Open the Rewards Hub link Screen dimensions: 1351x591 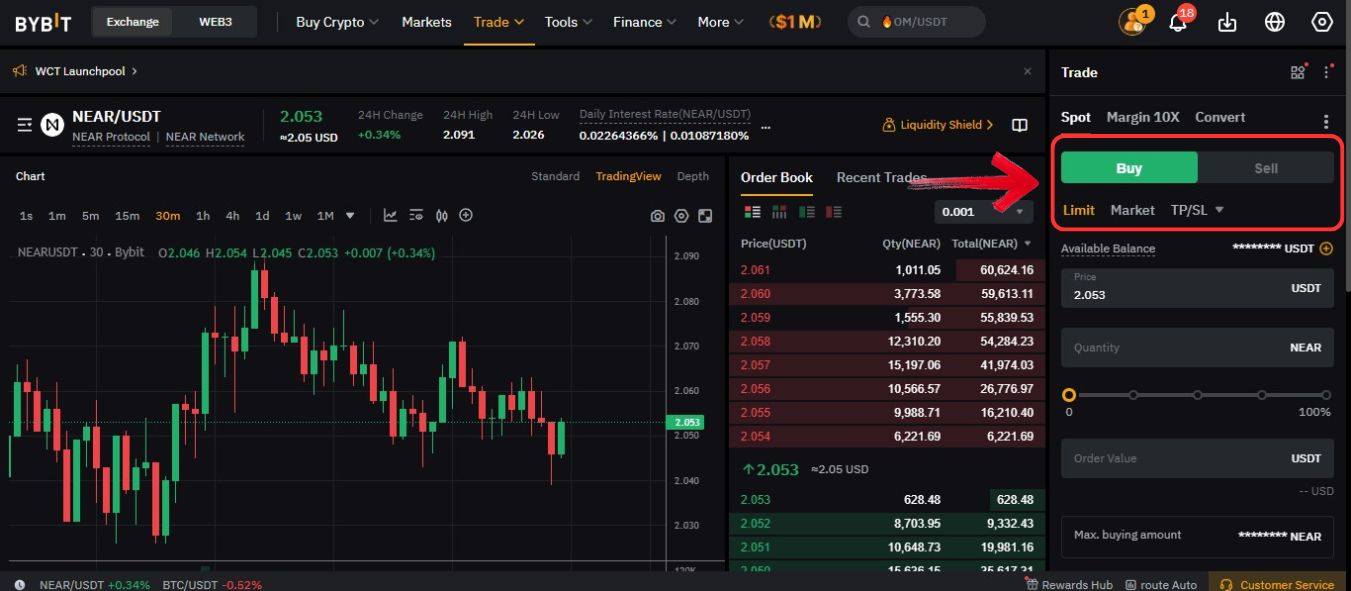(1068, 585)
